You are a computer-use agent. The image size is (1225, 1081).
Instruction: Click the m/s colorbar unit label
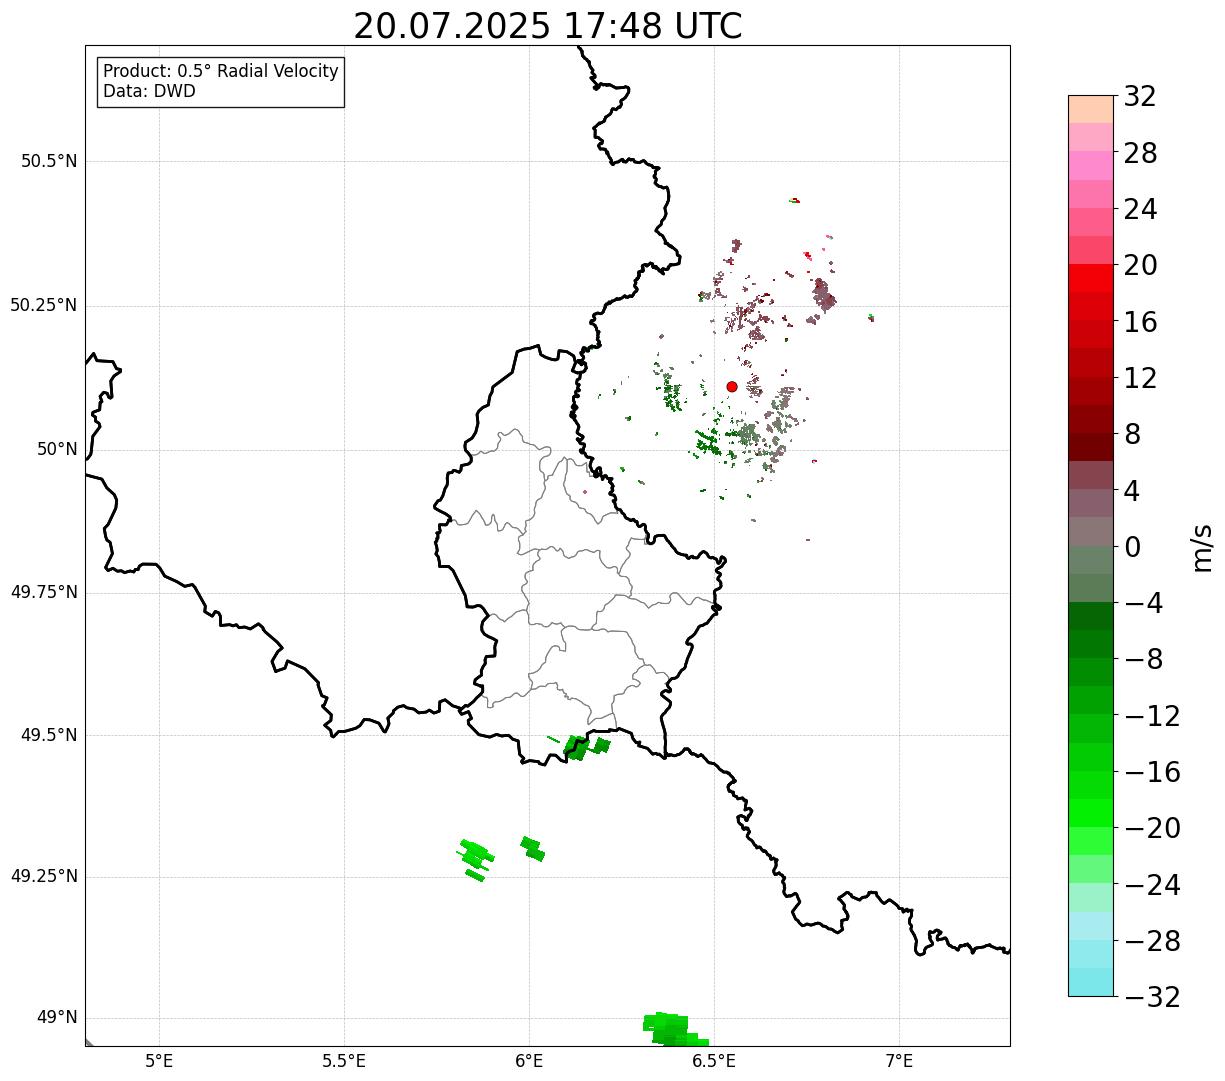(x=1201, y=547)
